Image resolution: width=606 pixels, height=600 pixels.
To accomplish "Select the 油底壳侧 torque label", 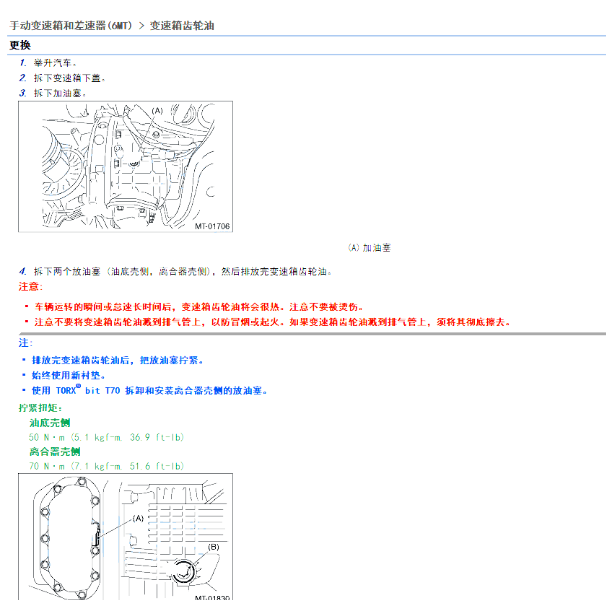I will pyautogui.click(x=50, y=423).
